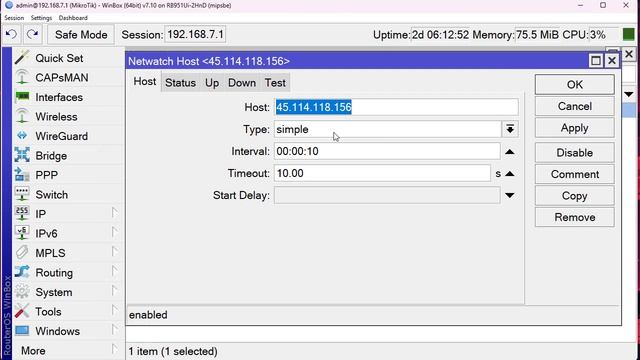Open WireGuard icon in sidebar
The height and width of the screenshot is (360, 640).
22,136
